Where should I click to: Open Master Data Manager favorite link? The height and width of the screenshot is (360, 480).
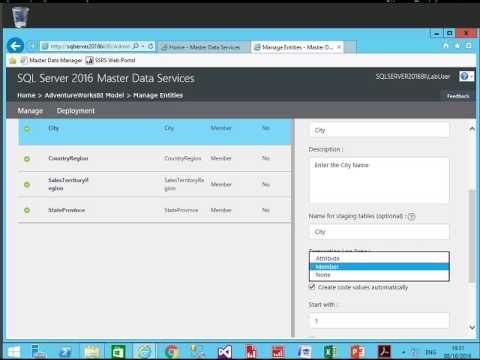[52, 60]
